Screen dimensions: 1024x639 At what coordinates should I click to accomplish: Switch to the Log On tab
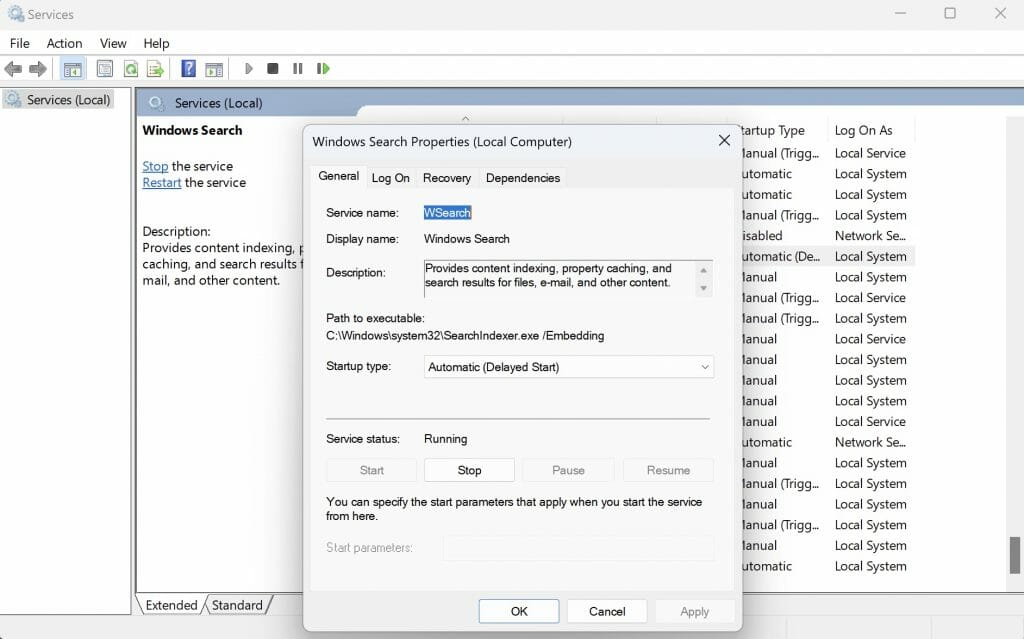[x=390, y=177]
